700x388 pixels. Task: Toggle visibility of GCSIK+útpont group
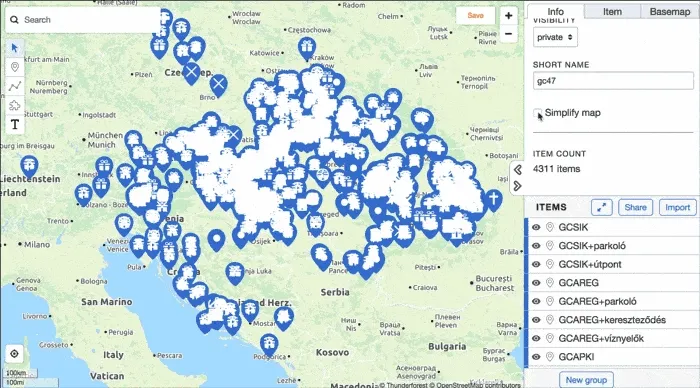click(x=536, y=264)
